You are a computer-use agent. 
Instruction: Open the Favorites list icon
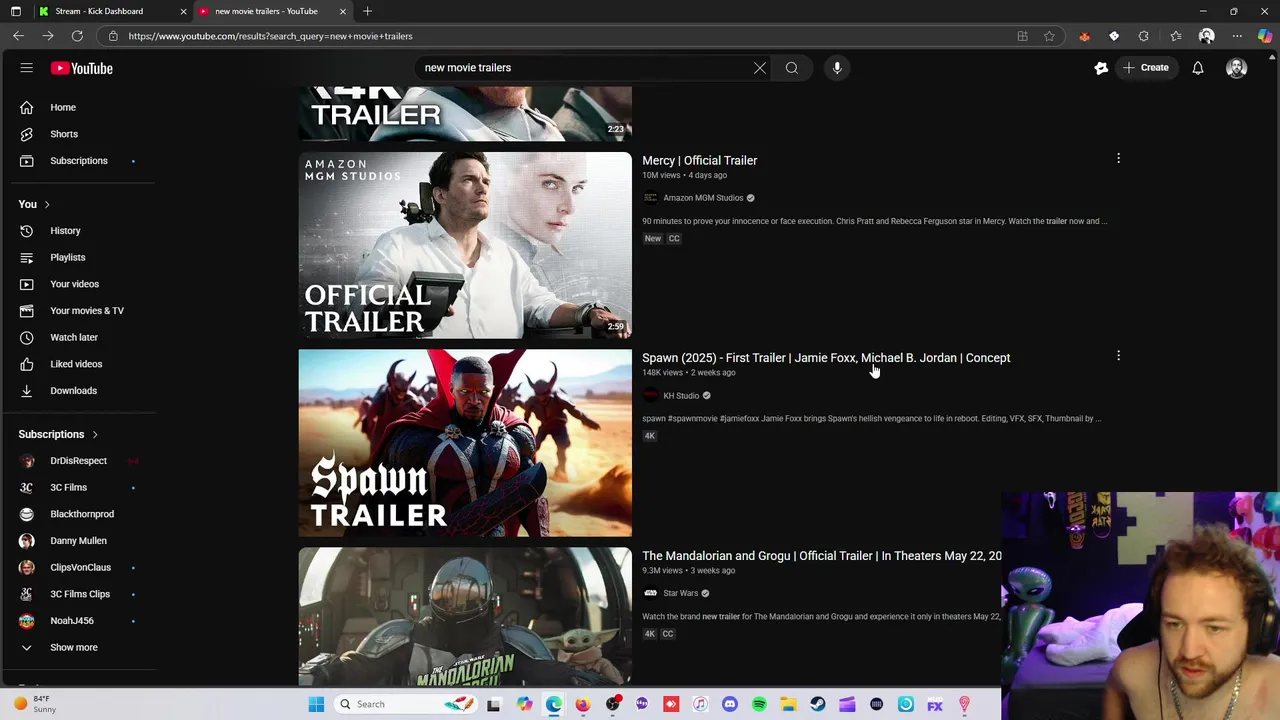point(1176,36)
